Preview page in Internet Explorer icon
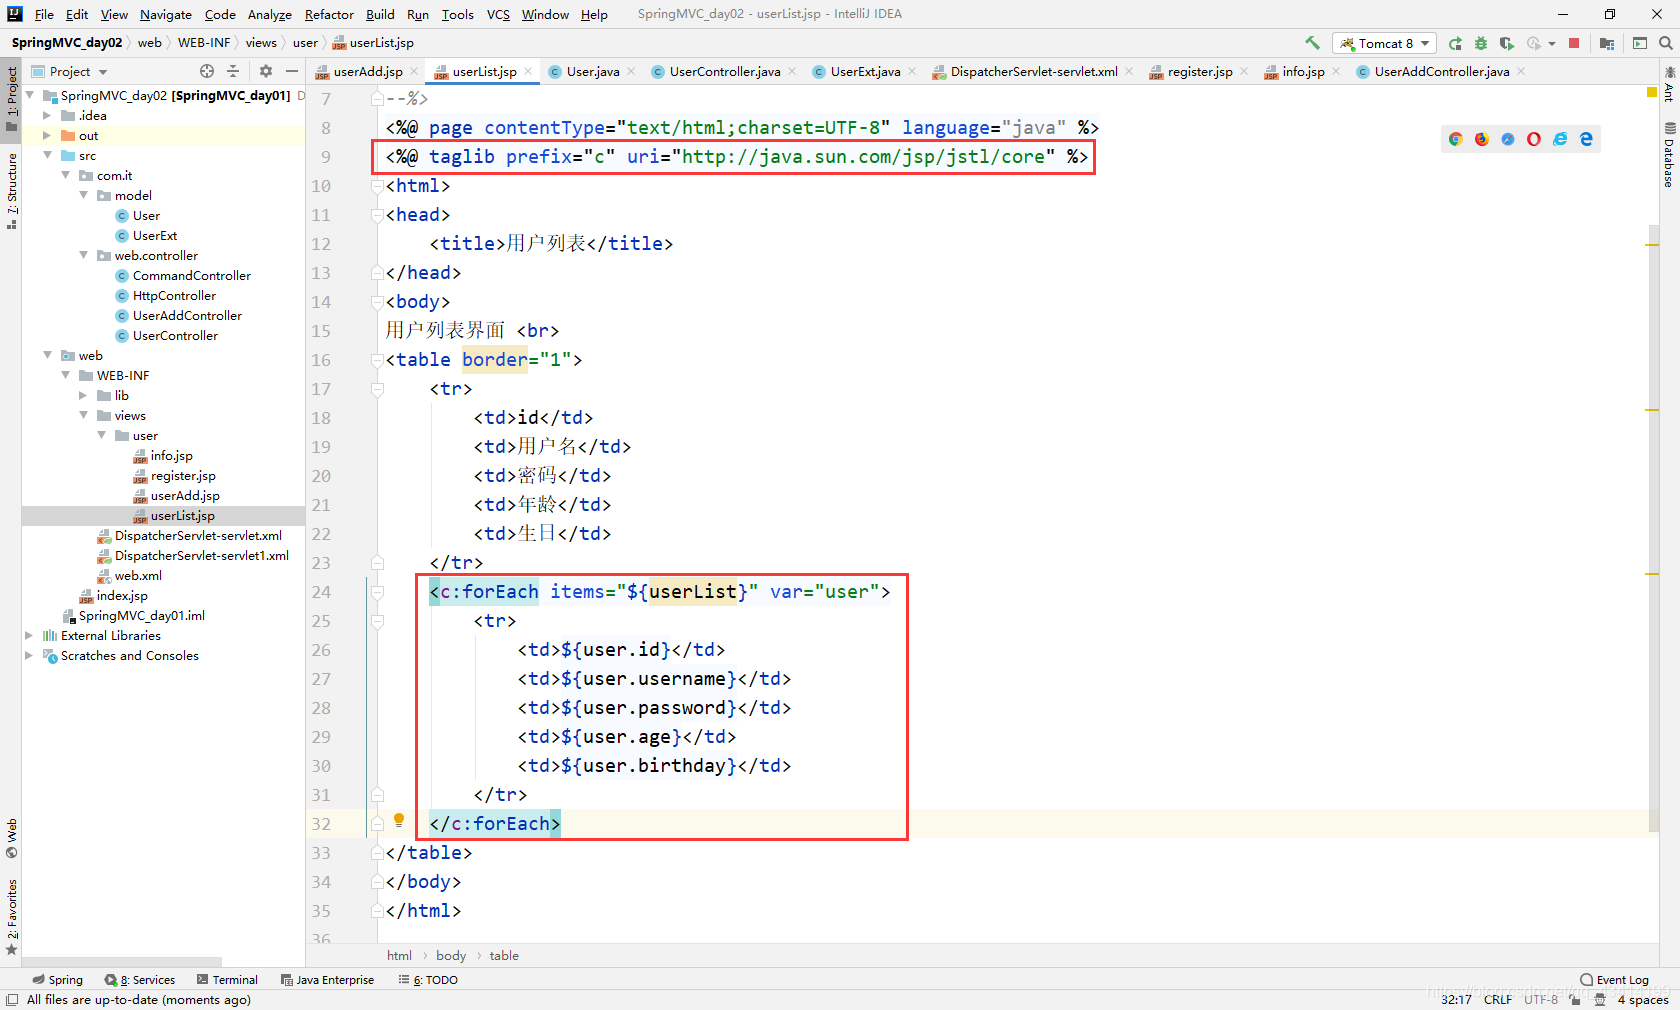 [1560, 139]
